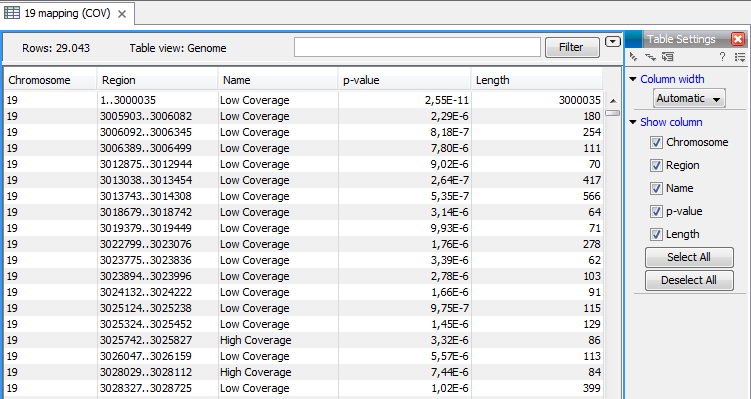Toggle the Name column checkbox
Image resolution: width=751 pixels, height=399 pixels.
click(656, 189)
